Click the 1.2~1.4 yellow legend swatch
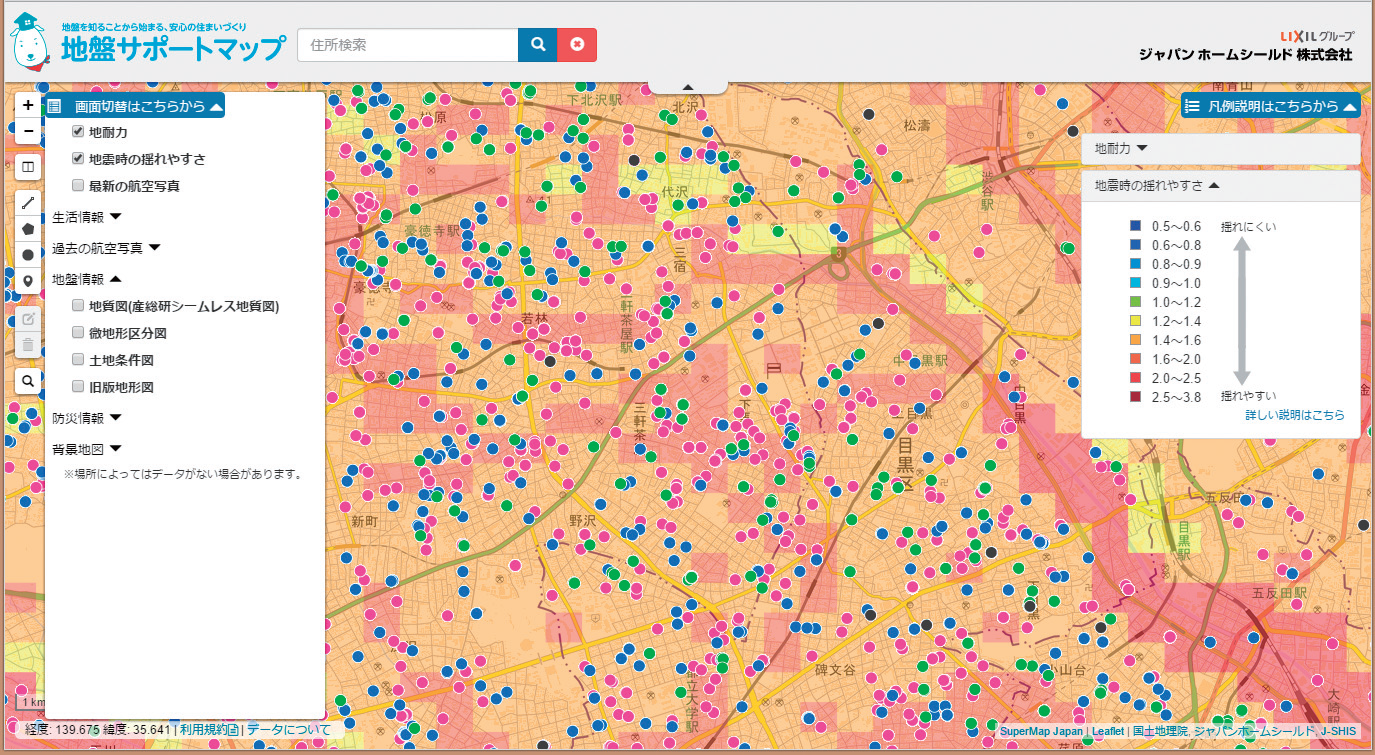1375x755 pixels. click(1135, 321)
